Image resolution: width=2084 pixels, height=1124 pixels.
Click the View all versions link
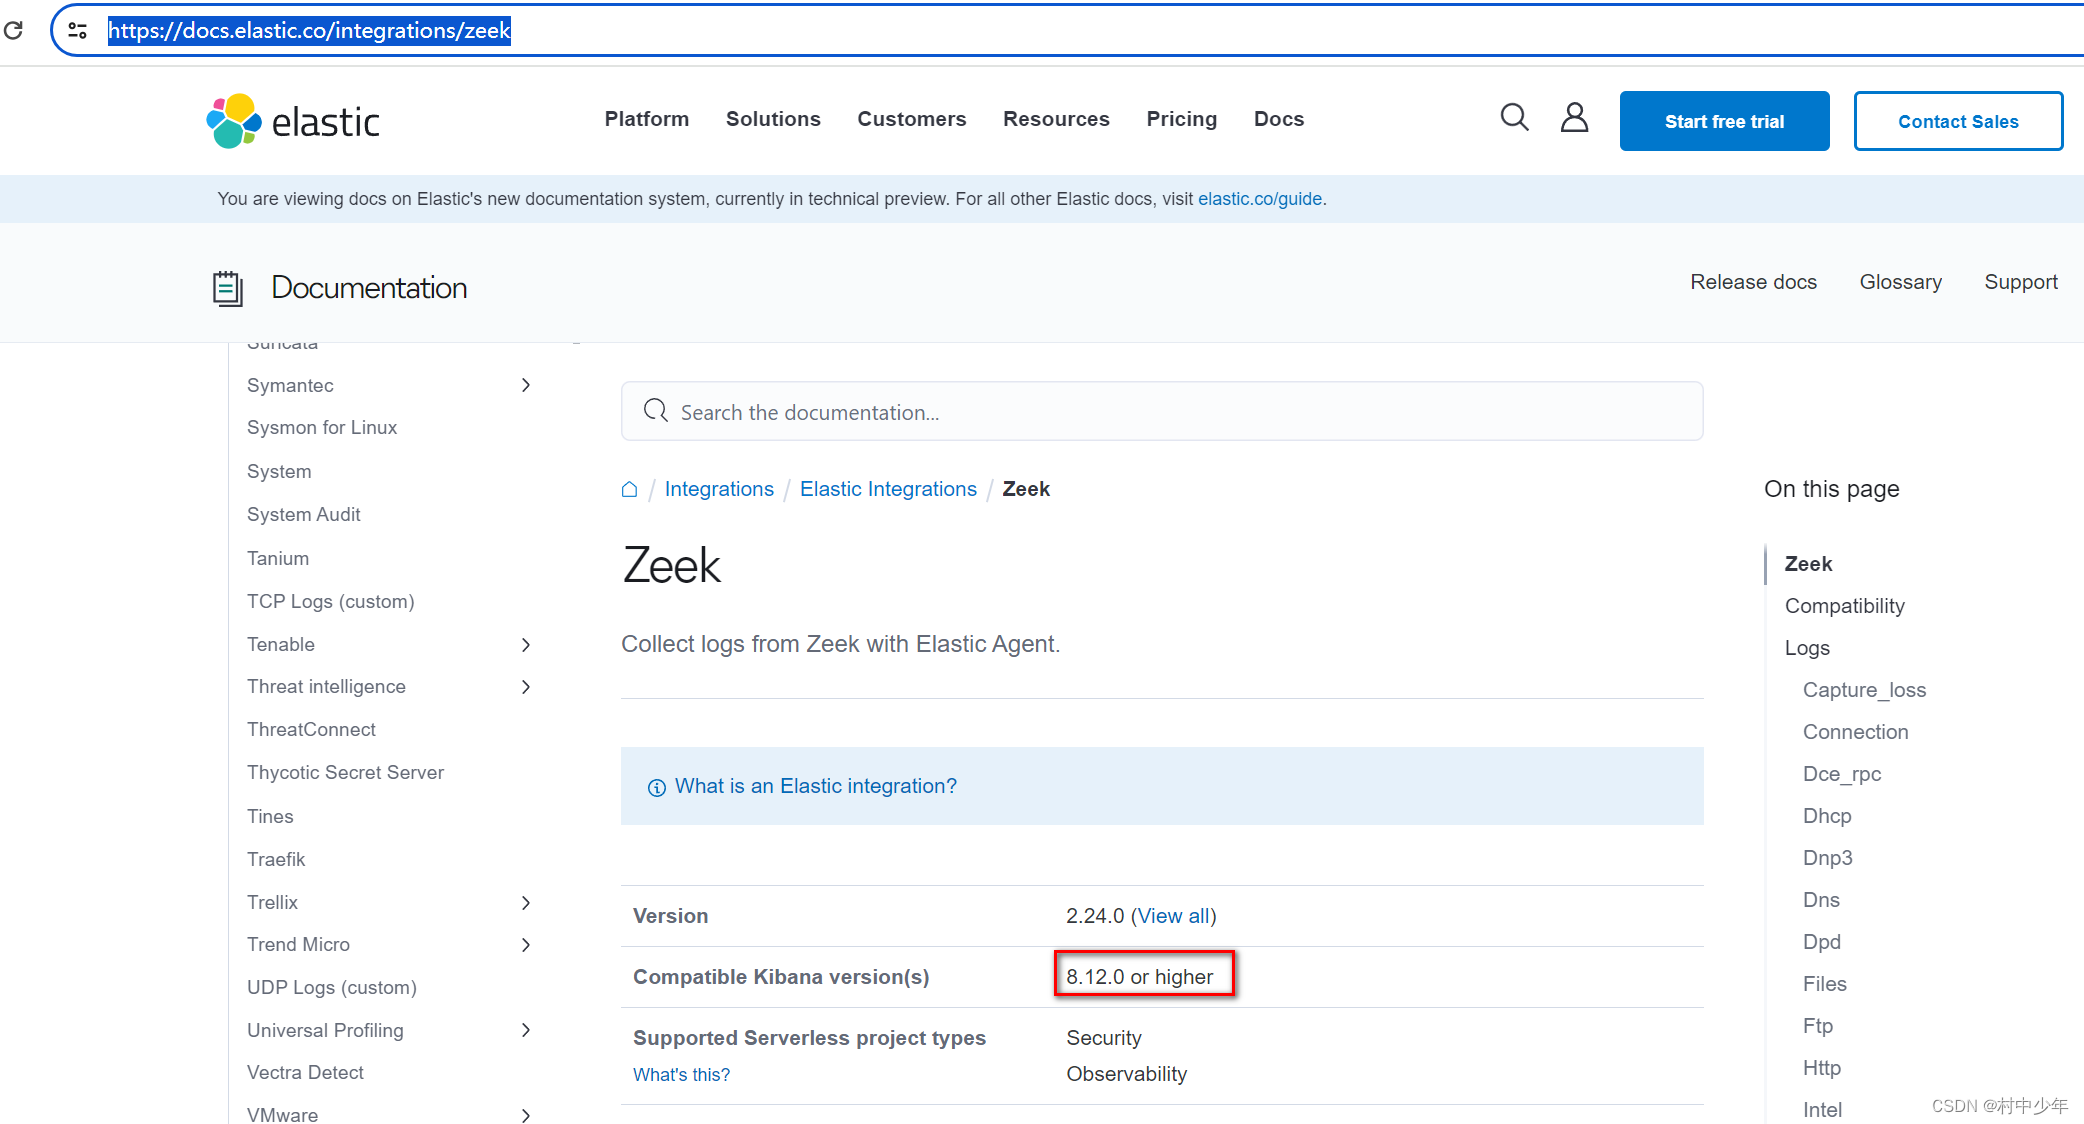1173,916
